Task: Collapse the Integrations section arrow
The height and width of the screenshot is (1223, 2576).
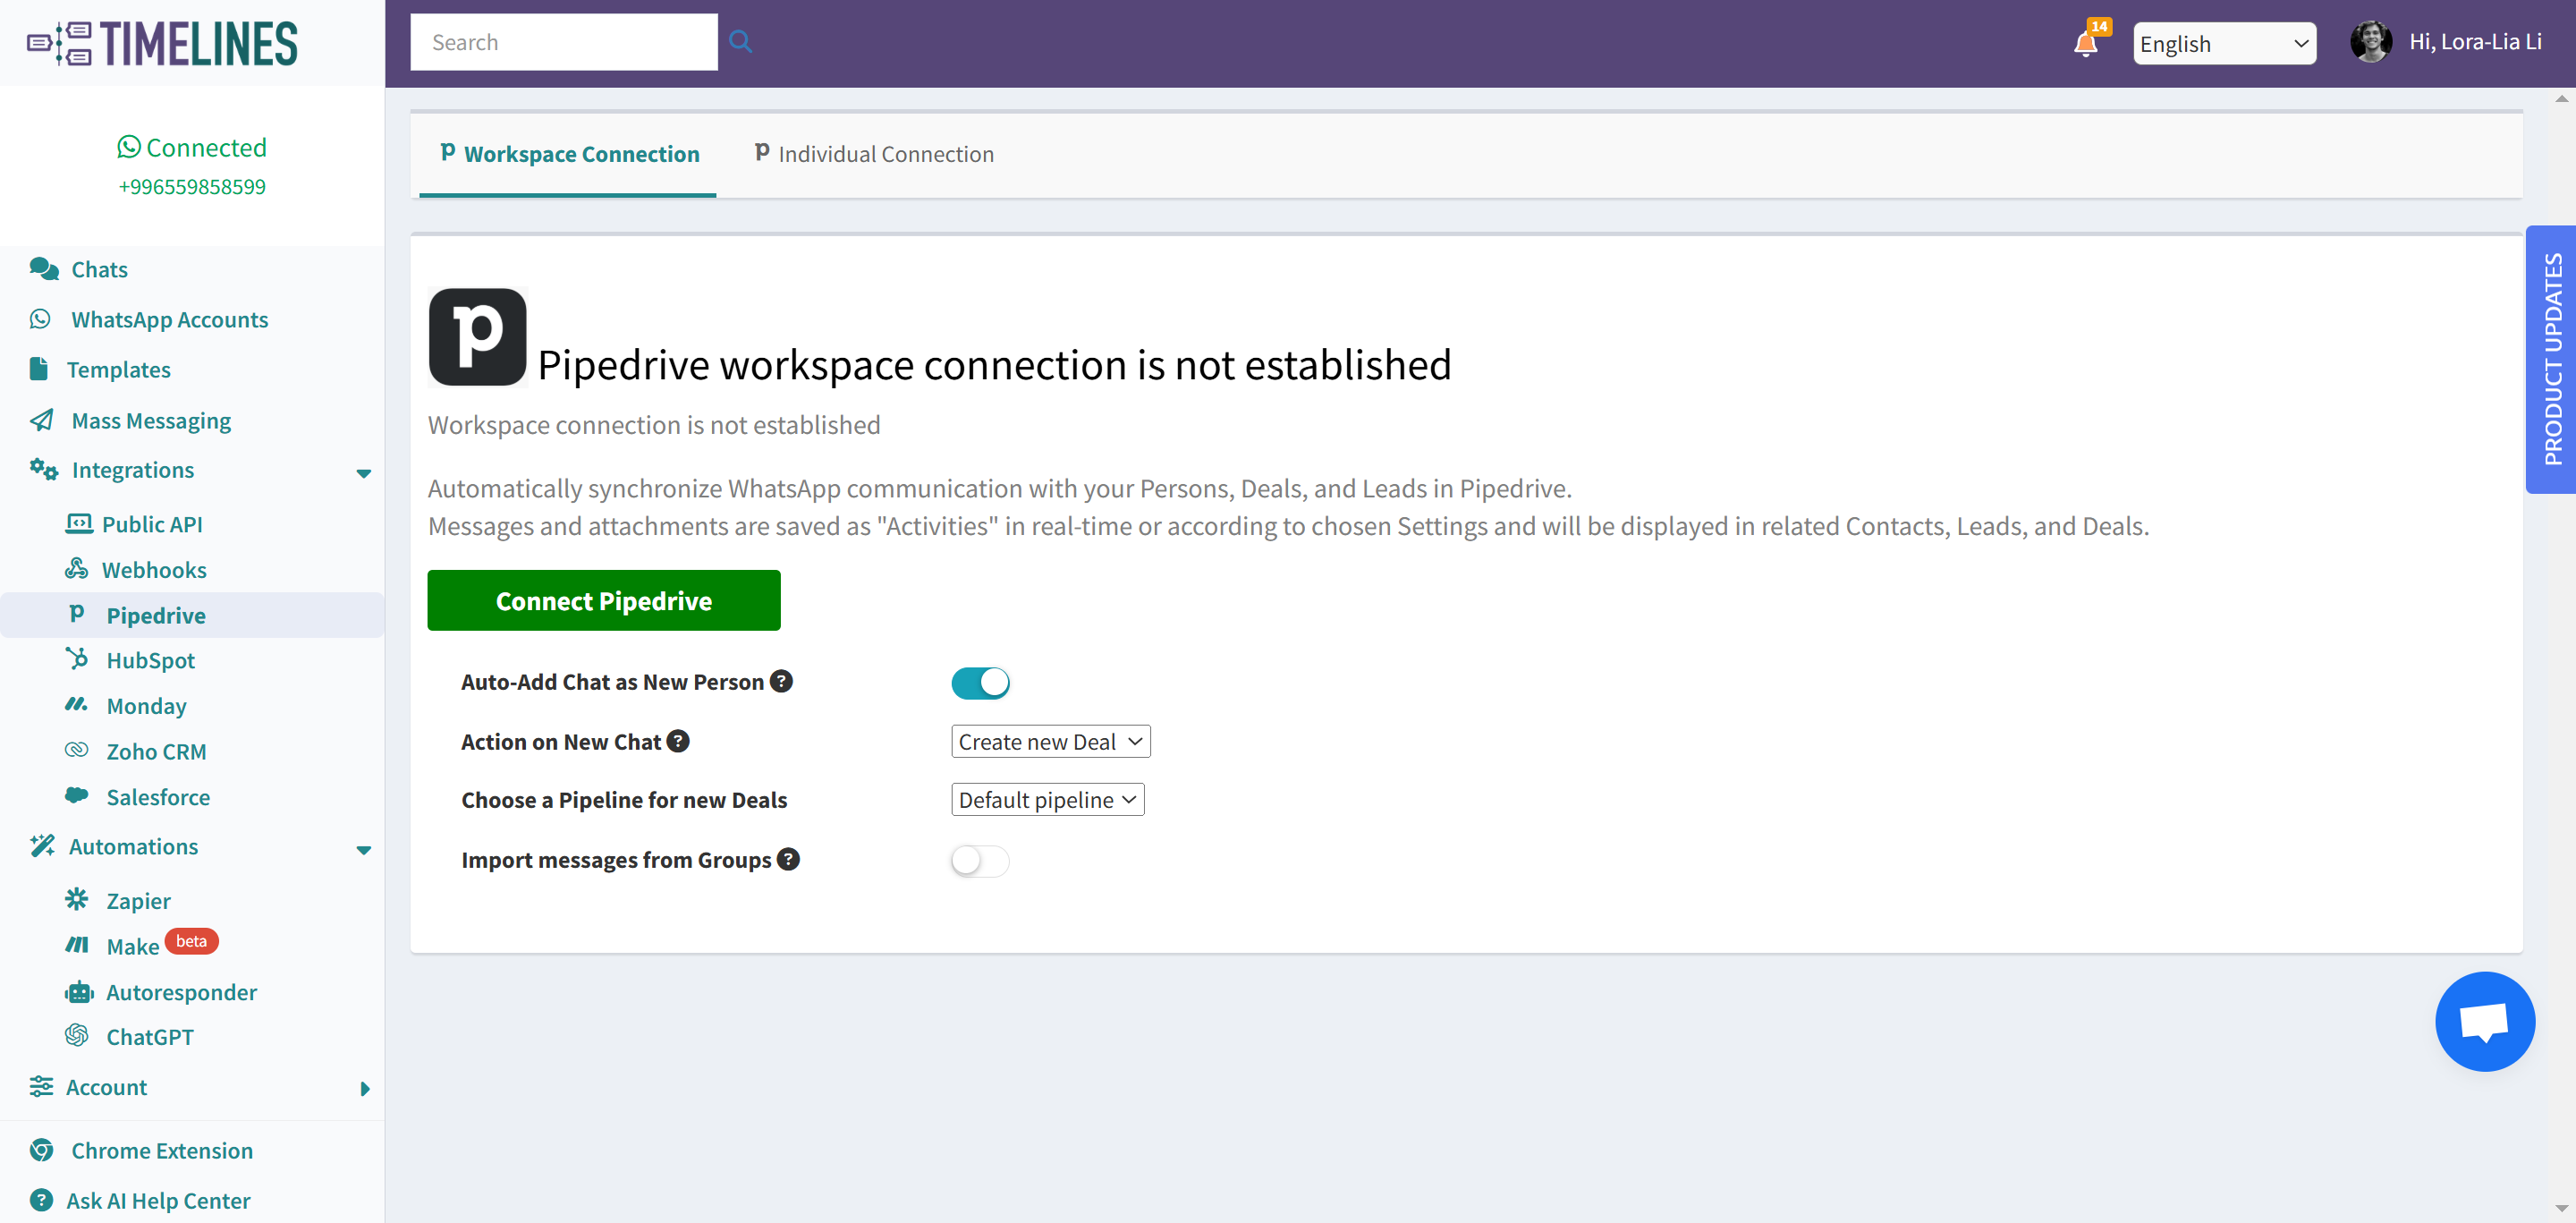Action: (364, 473)
